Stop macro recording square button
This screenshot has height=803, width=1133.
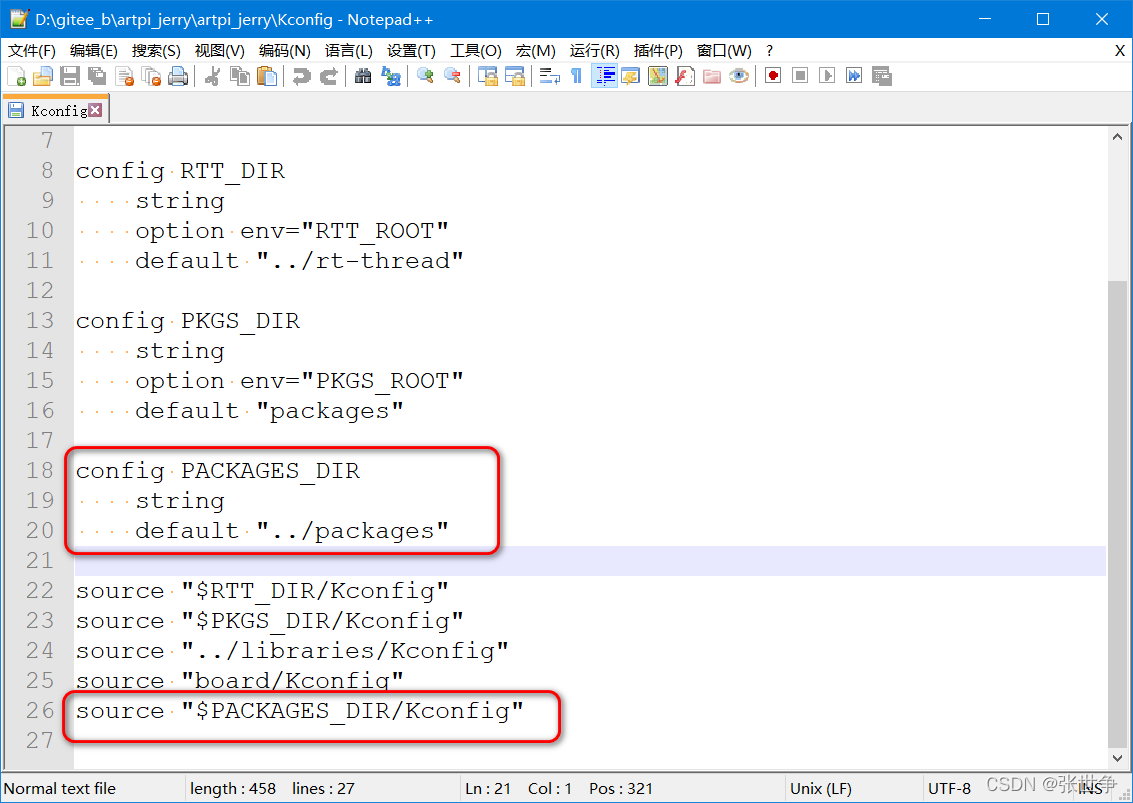tap(800, 76)
